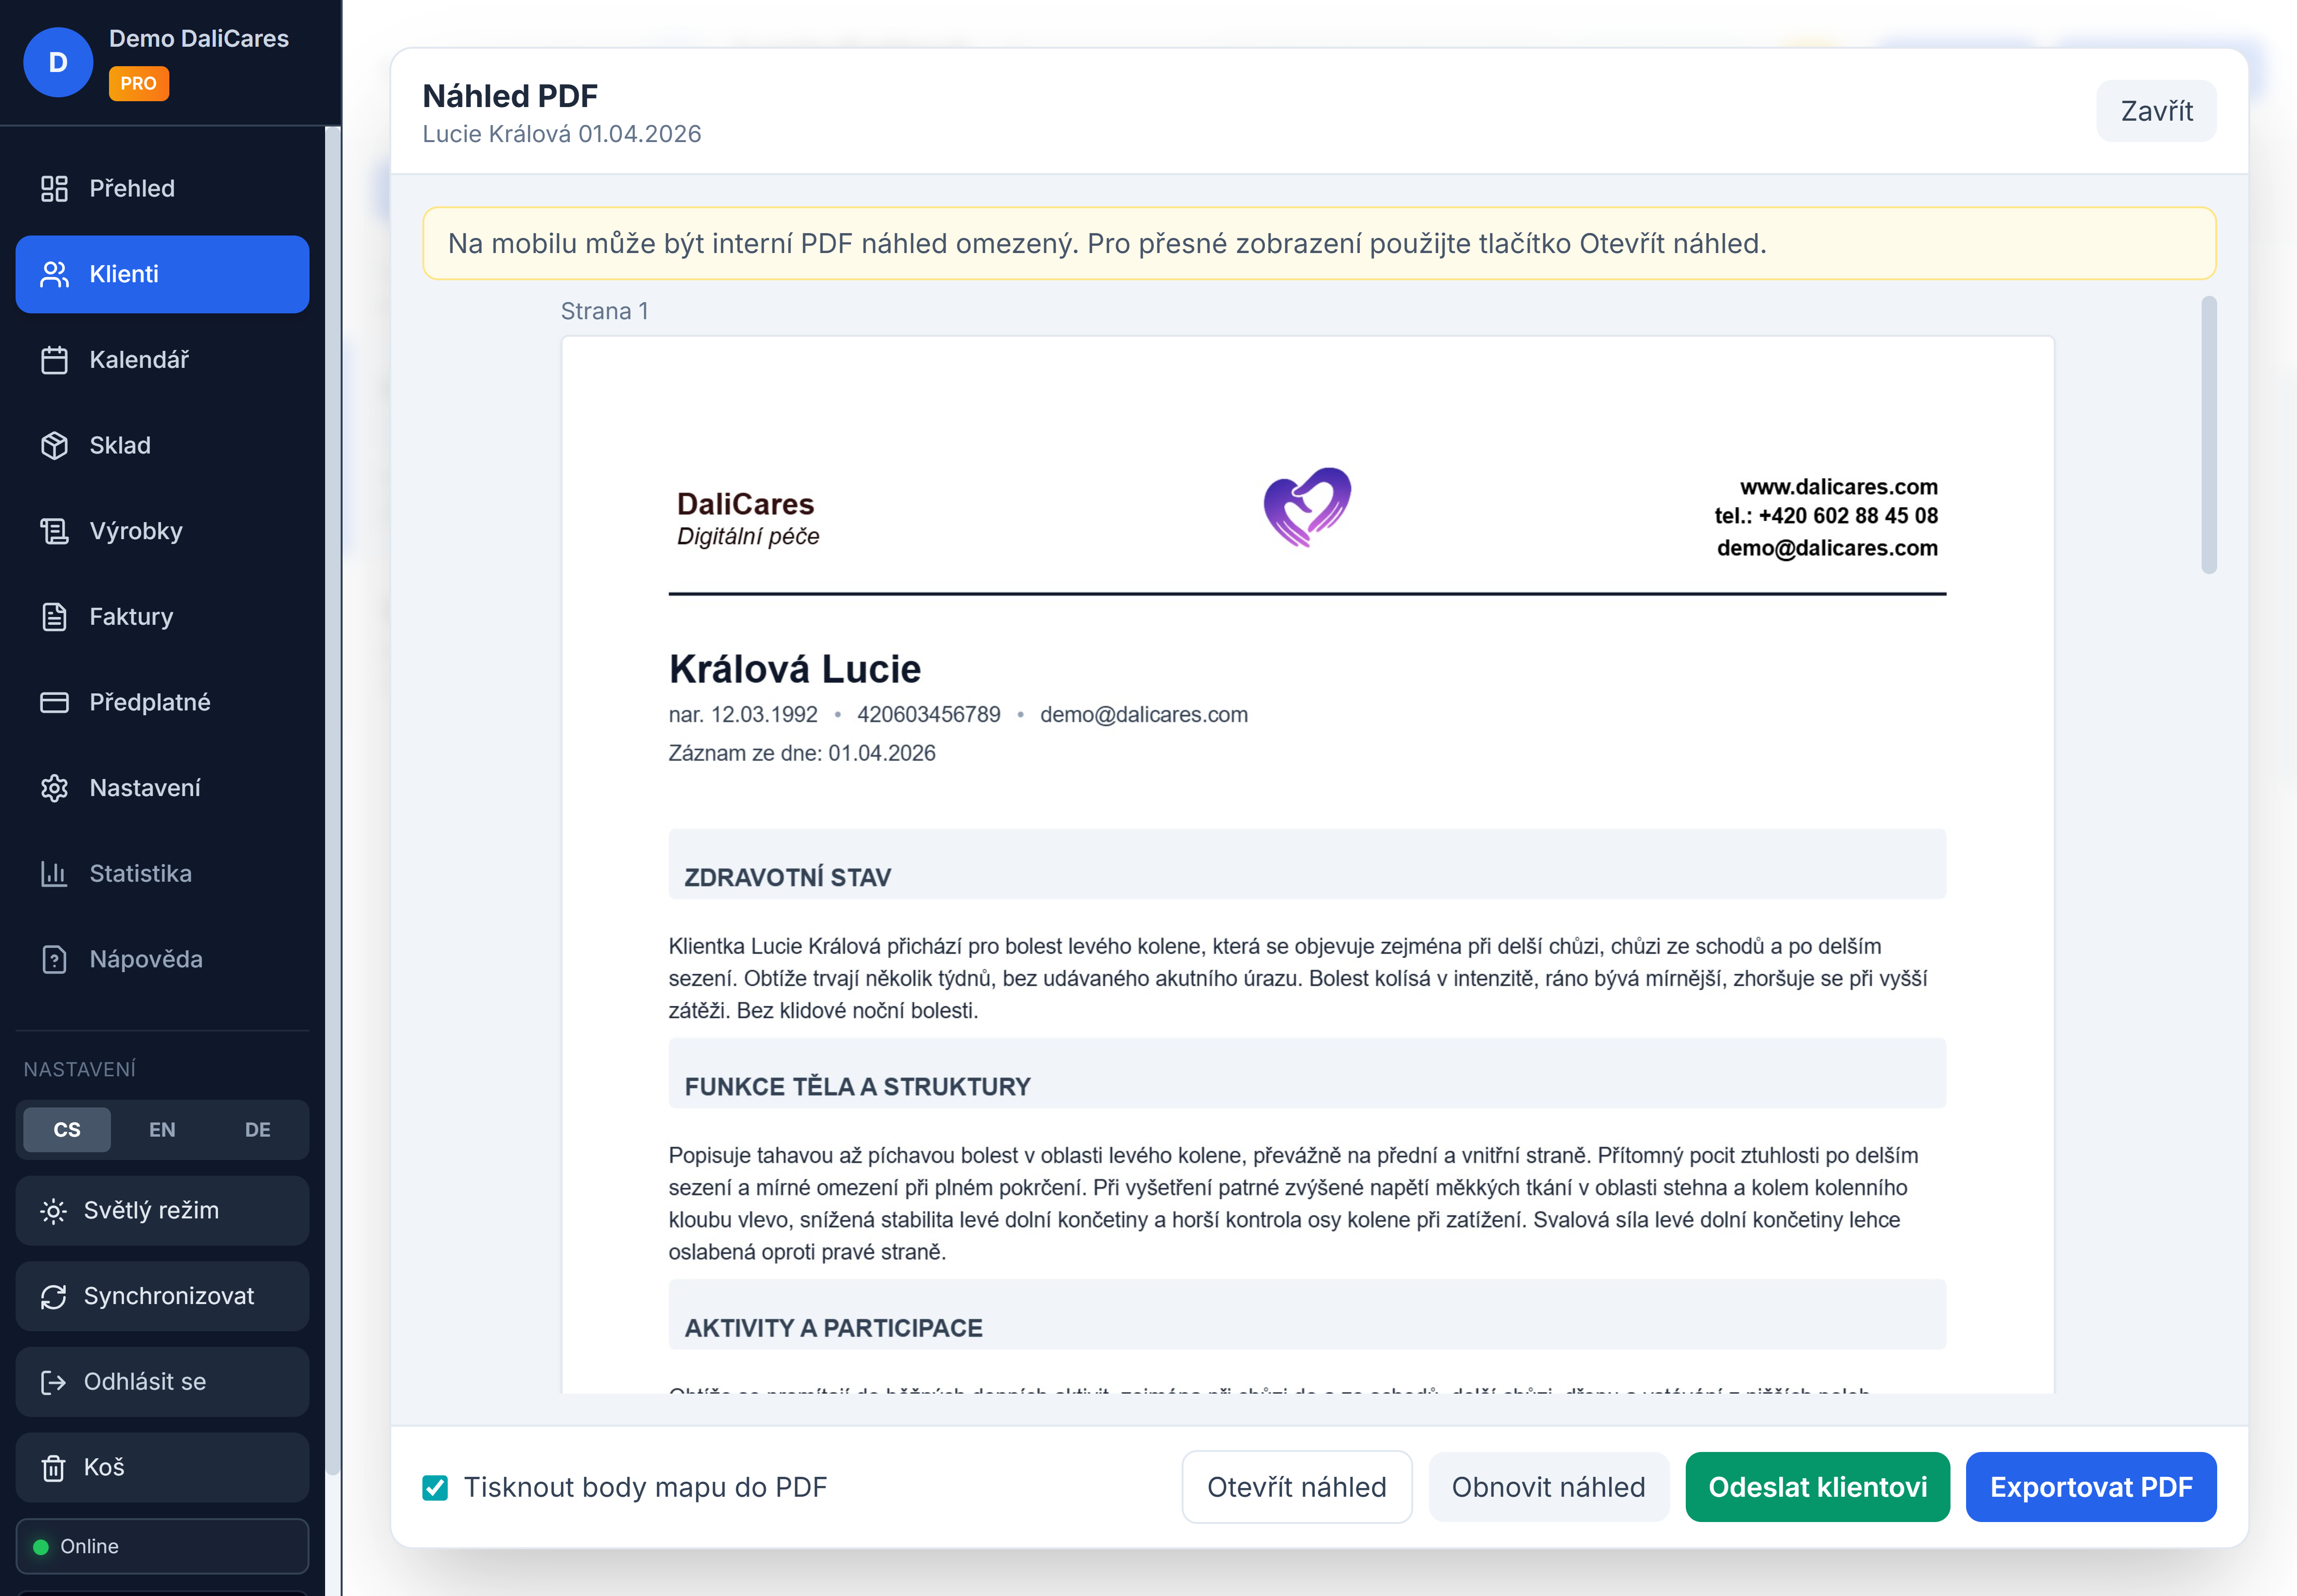Click the Faktury document icon
2297x1596 pixels.
[54, 617]
